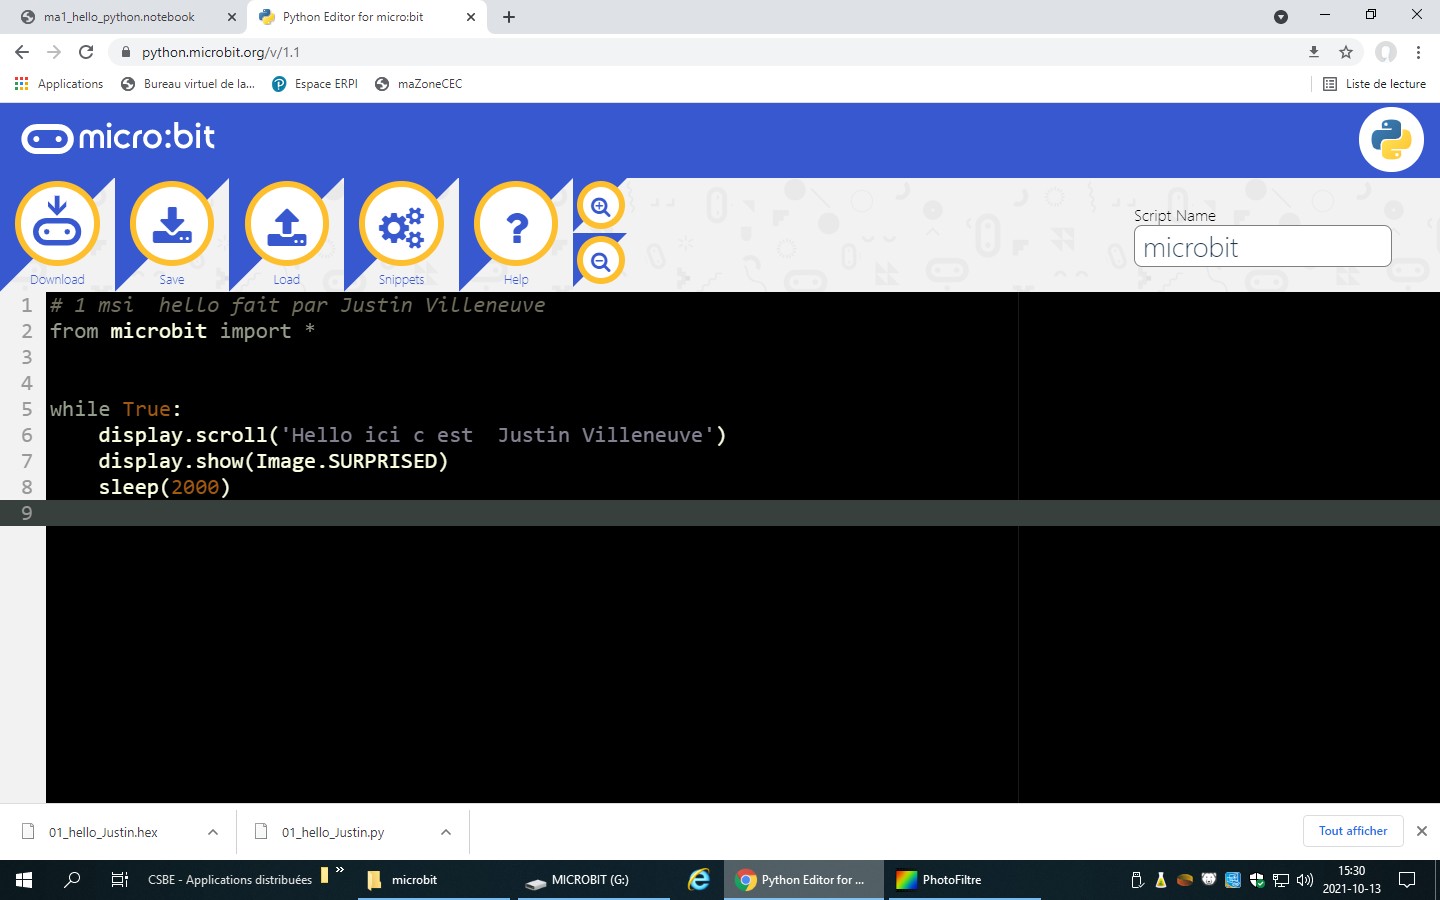Click into the Script Name field
The image size is (1440, 900).
click(x=1262, y=246)
